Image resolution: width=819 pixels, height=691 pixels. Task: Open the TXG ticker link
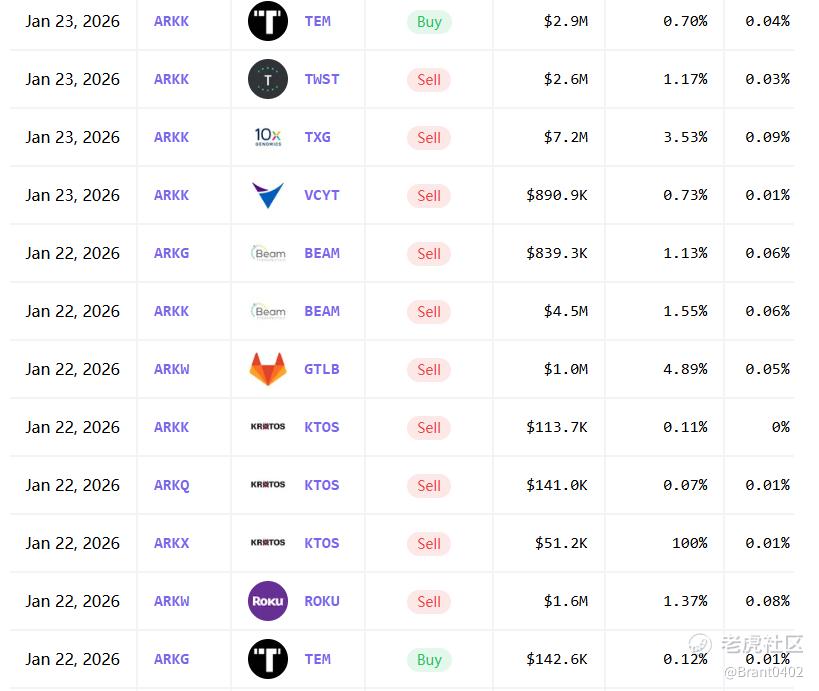318,137
